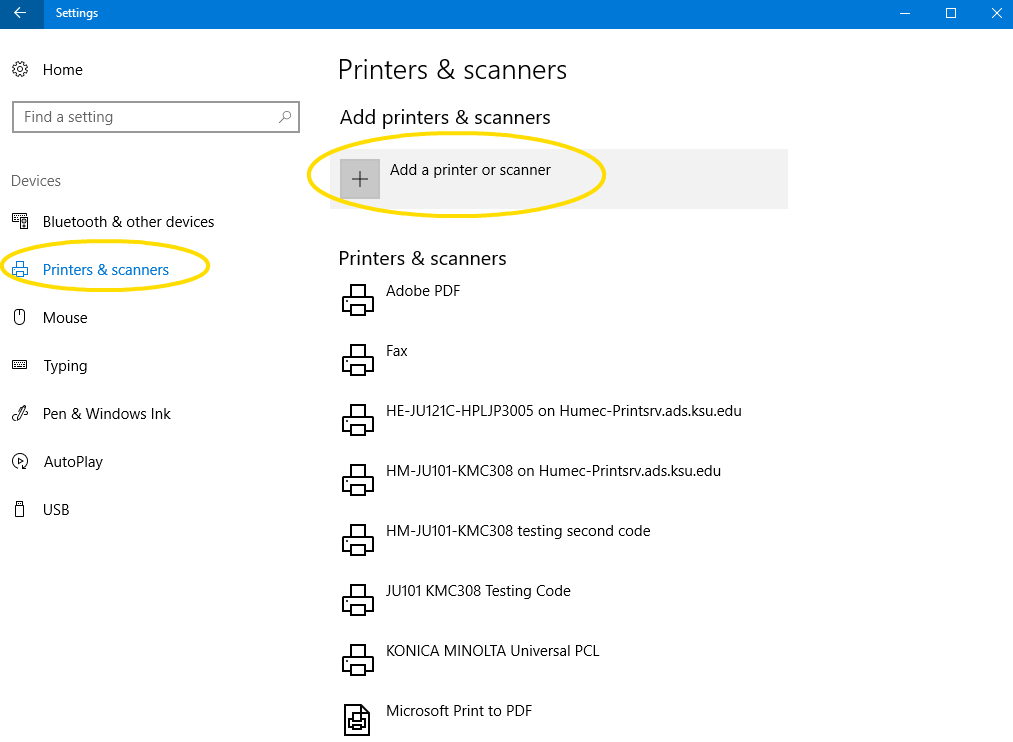Select HM-JU101-KMC308 on Humec-Printsrv printer
This screenshot has width=1013, height=742.
553,471
